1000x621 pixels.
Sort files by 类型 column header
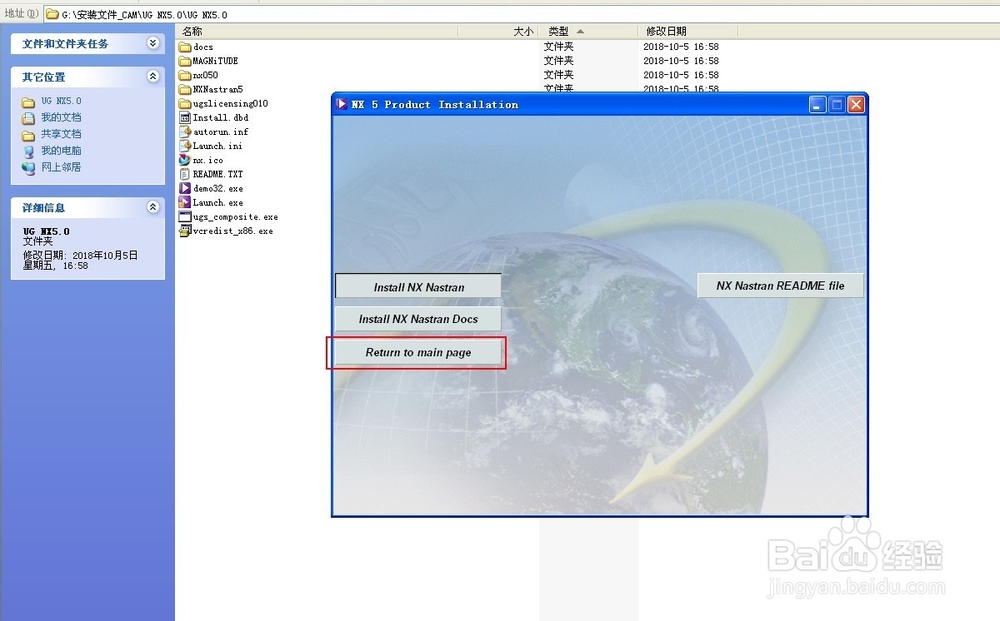tap(588, 31)
